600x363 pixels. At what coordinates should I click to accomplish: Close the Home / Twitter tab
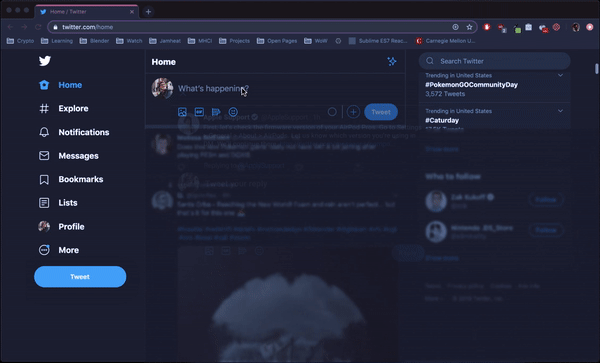(132, 12)
